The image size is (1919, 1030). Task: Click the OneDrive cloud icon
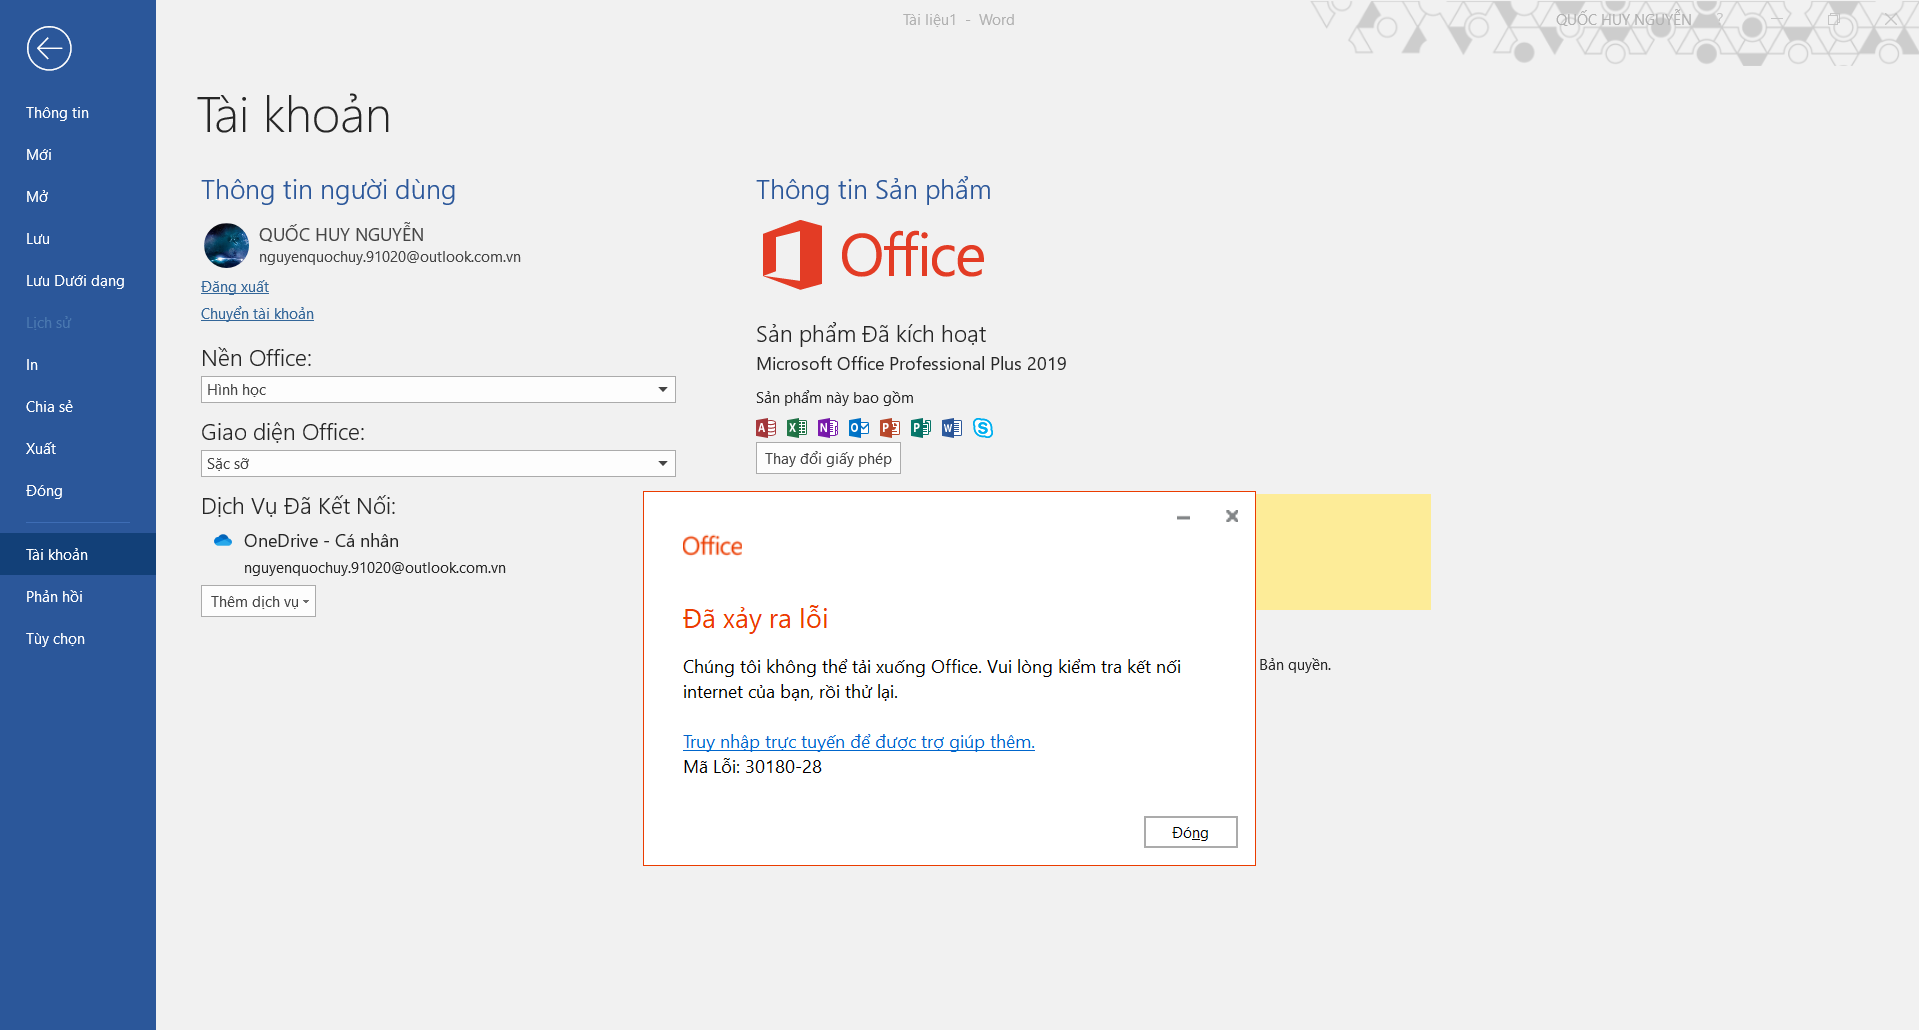[x=223, y=540]
